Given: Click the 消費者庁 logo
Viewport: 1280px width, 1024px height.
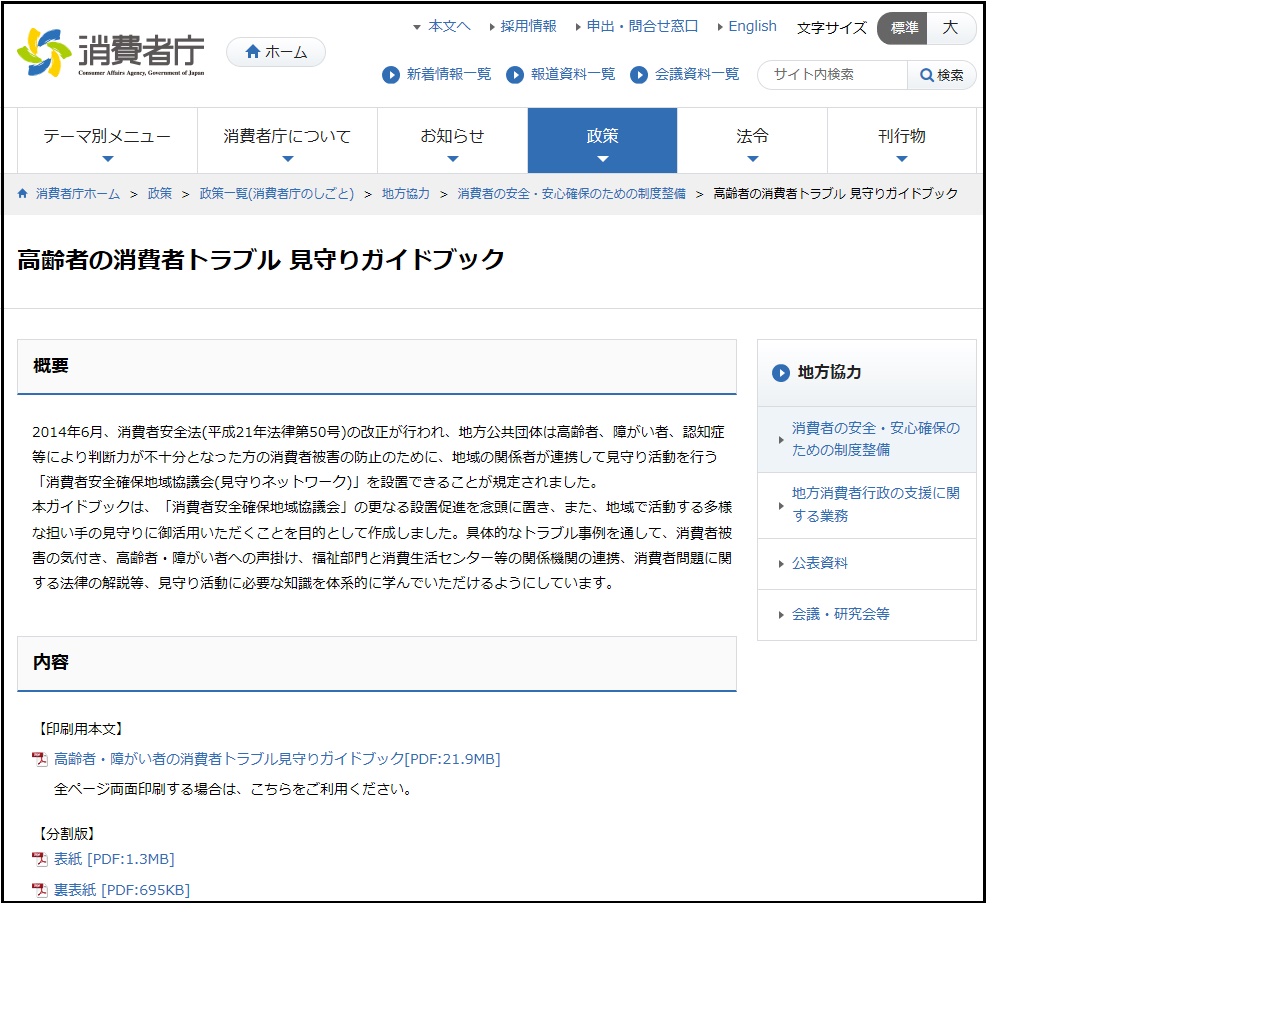Looking at the screenshot, I should tap(111, 52).
